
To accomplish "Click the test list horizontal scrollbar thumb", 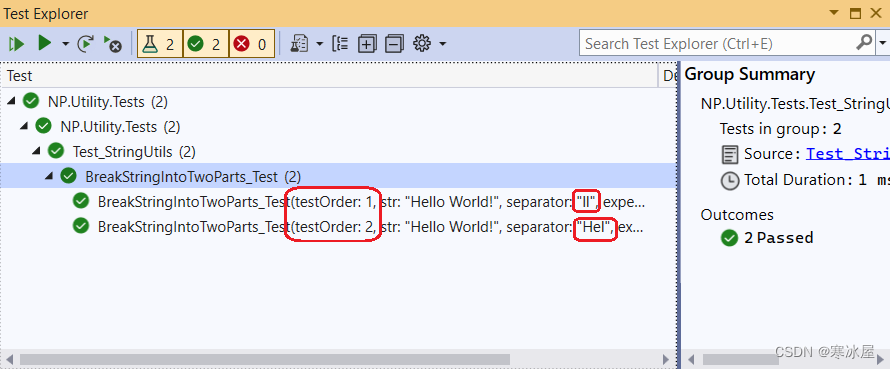I will coord(265,359).
